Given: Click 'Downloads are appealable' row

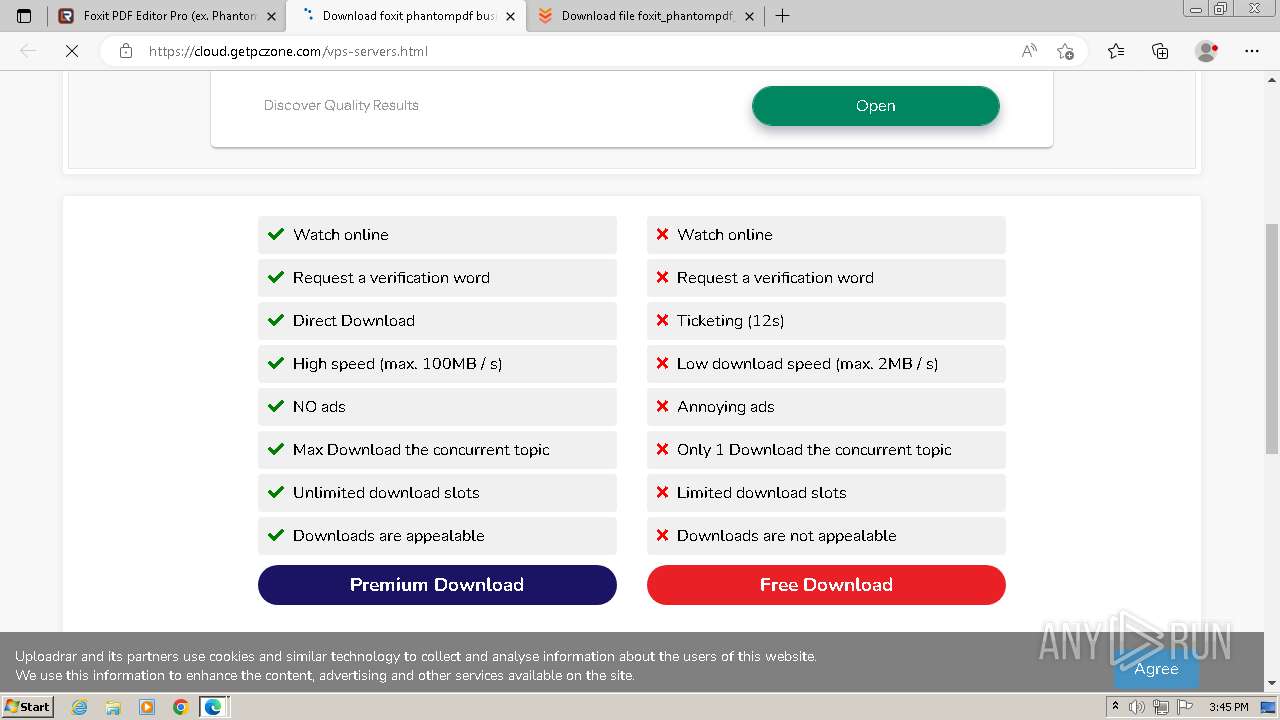Looking at the screenshot, I should [437, 536].
